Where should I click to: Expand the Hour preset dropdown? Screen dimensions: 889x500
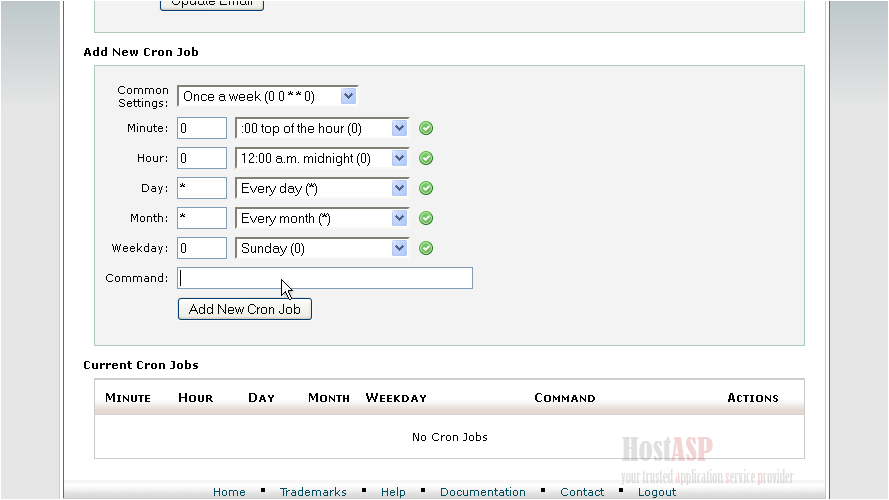pos(322,158)
